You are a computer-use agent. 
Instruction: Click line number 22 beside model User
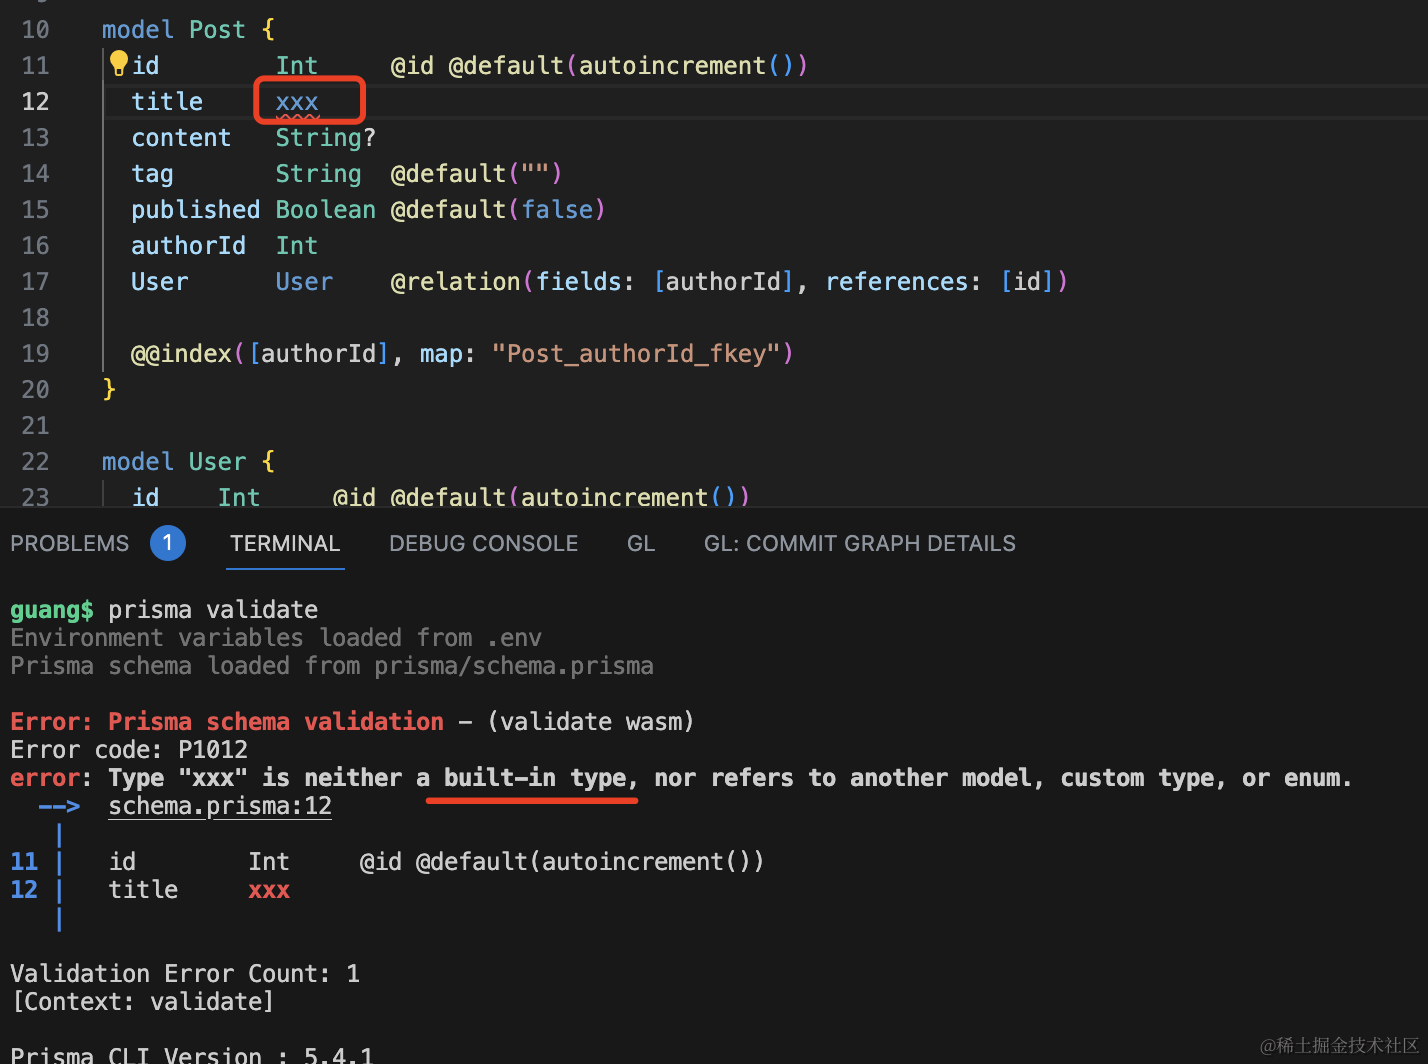[35, 462]
